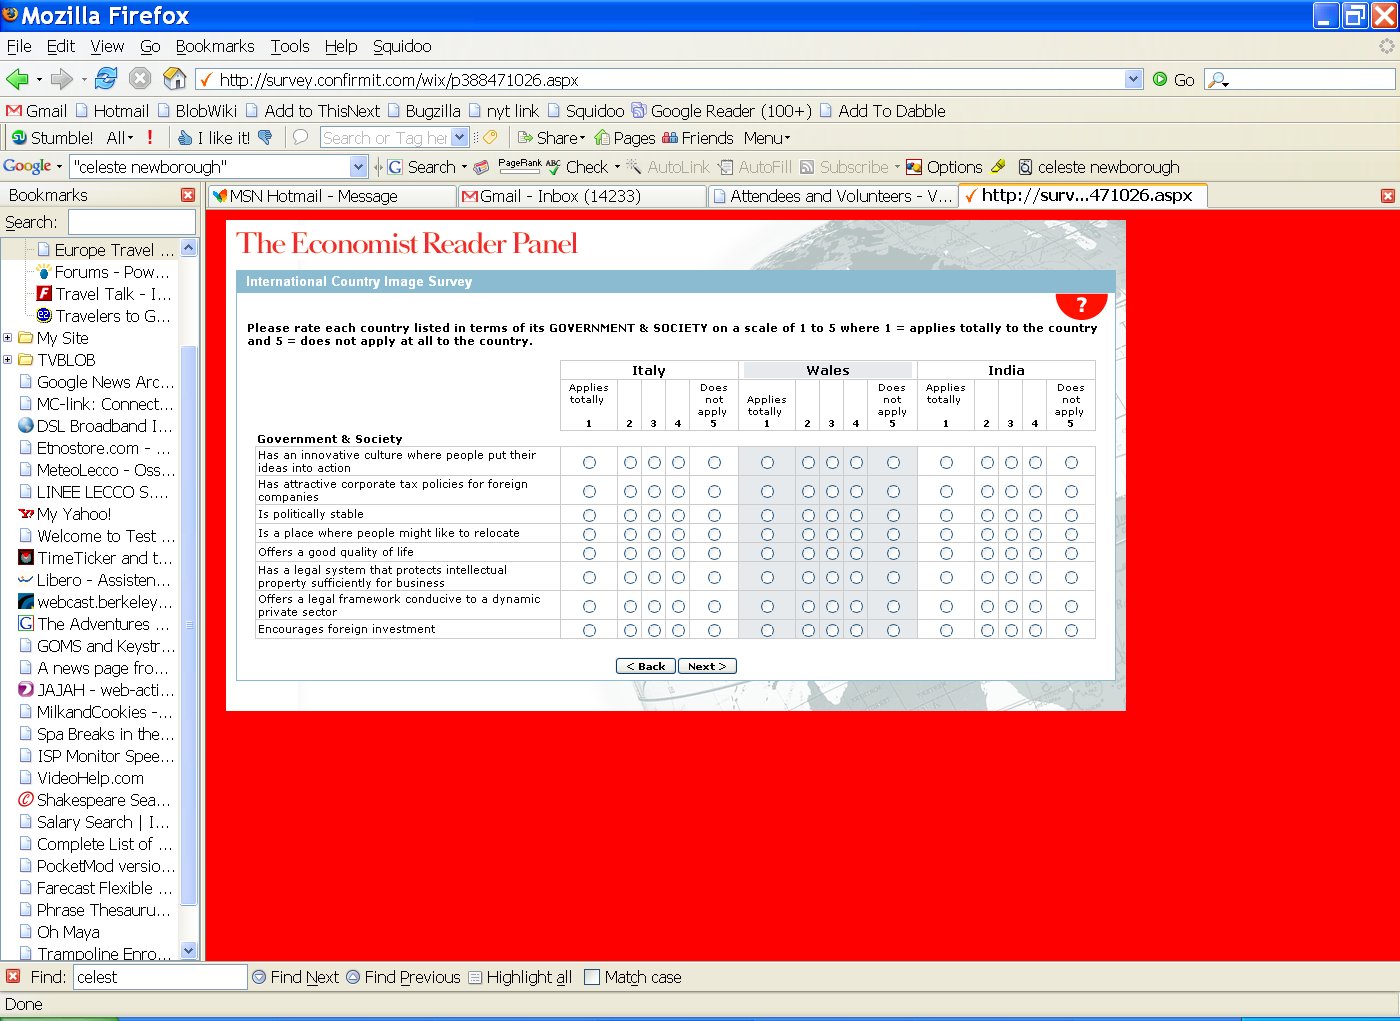This screenshot has width=1400, height=1021.
Task: Click the bookmarks sidebar scroll down arrow
Action: 189,951
